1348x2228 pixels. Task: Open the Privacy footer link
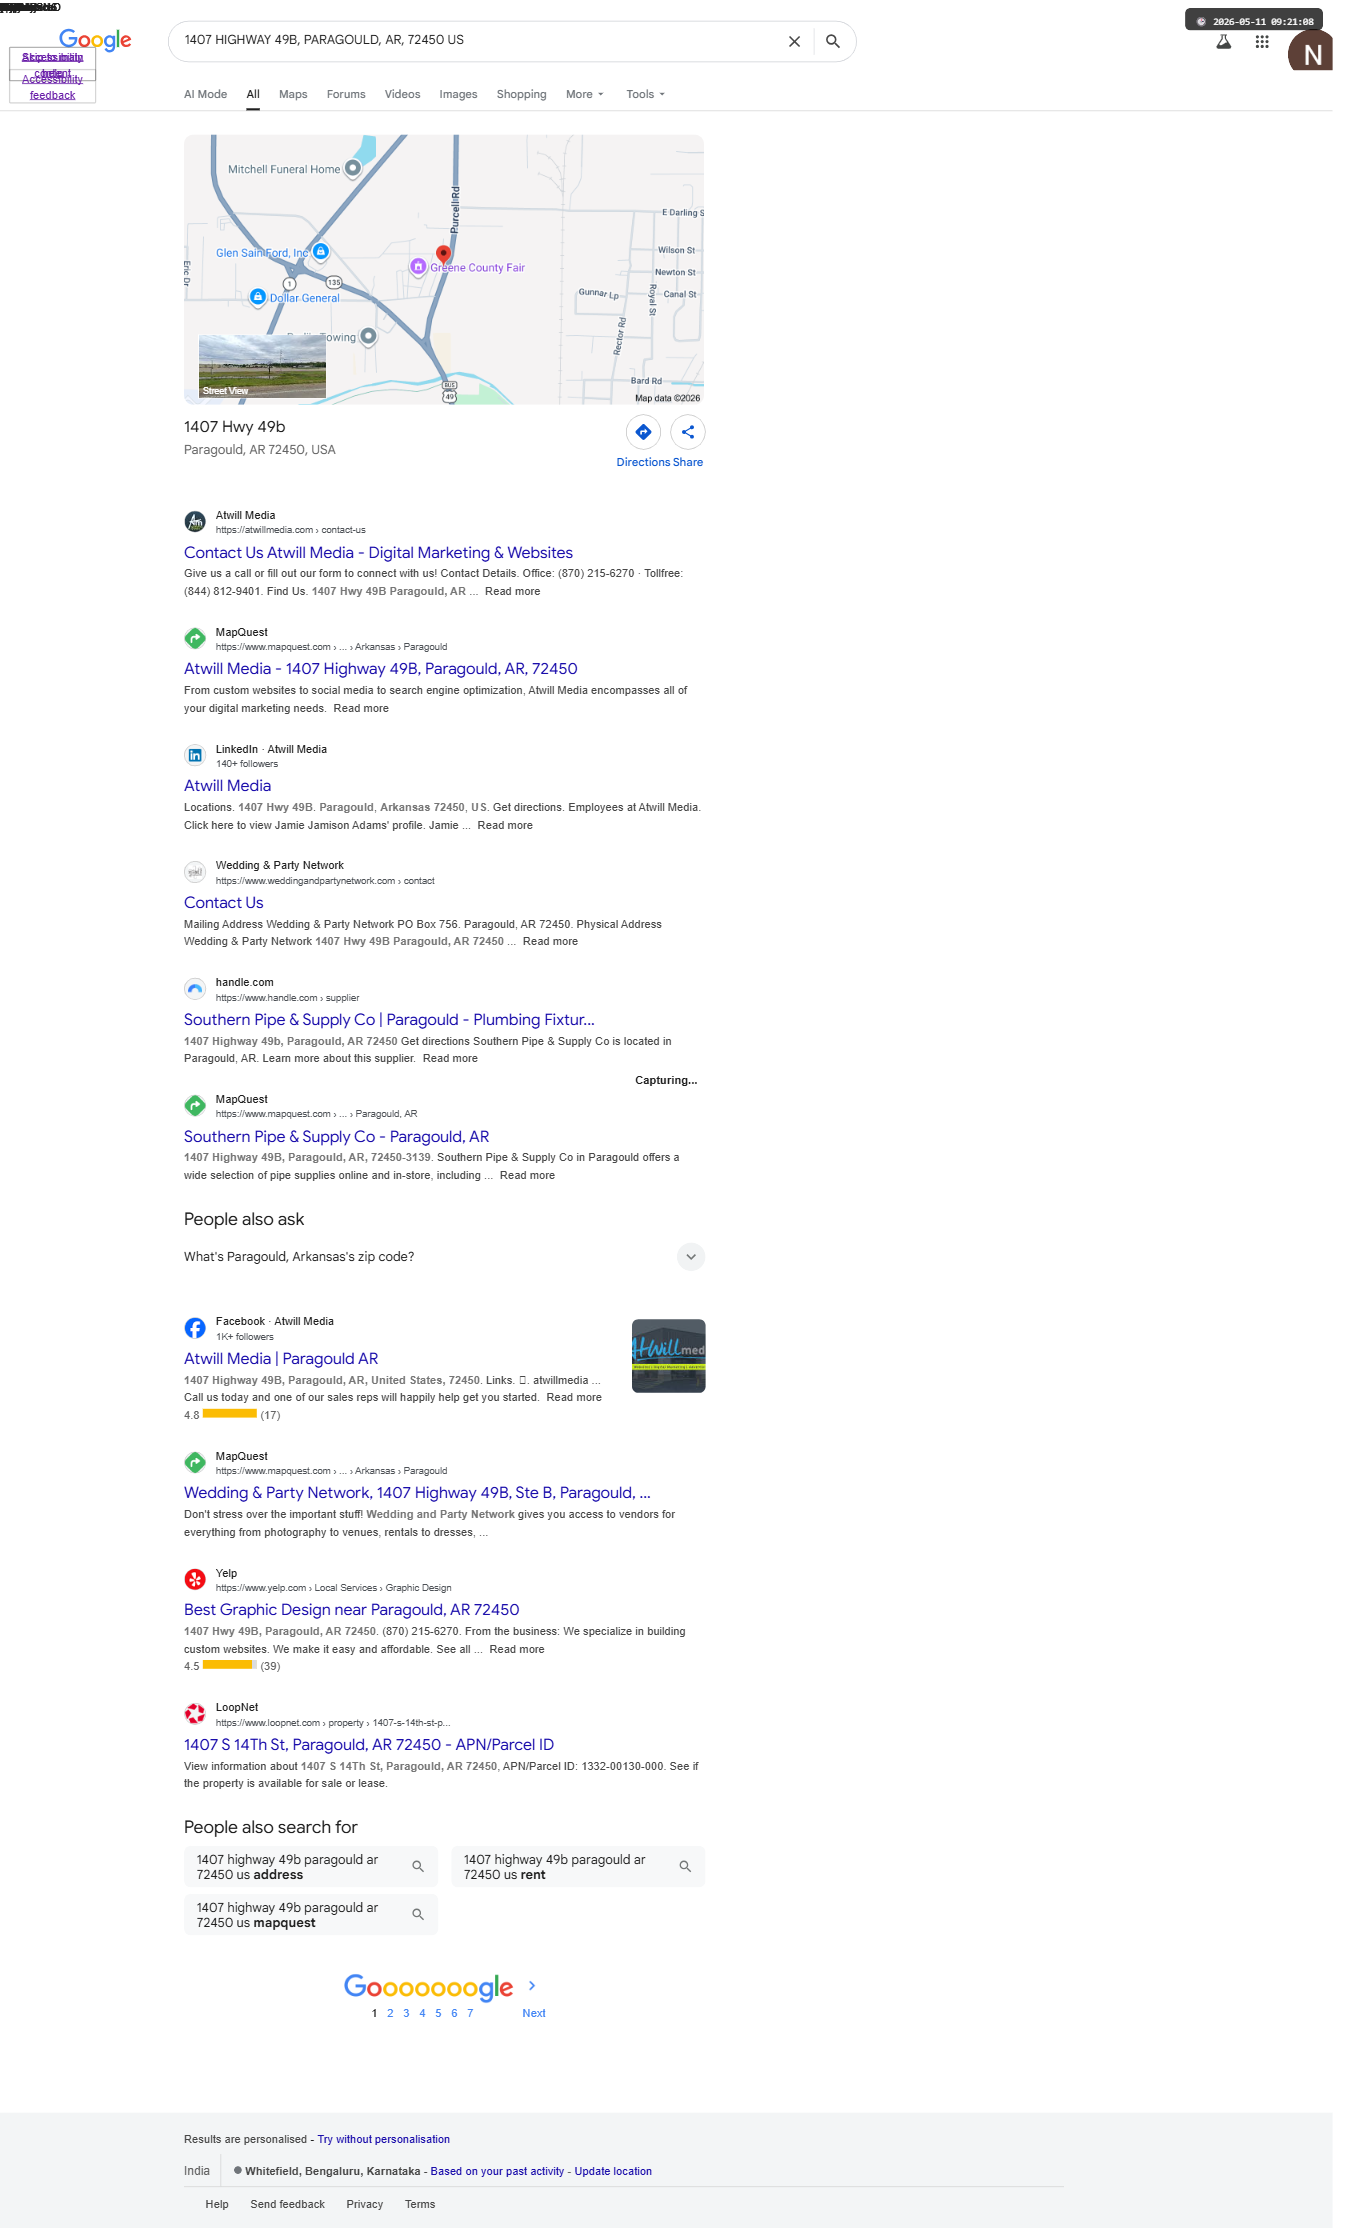(x=365, y=2204)
